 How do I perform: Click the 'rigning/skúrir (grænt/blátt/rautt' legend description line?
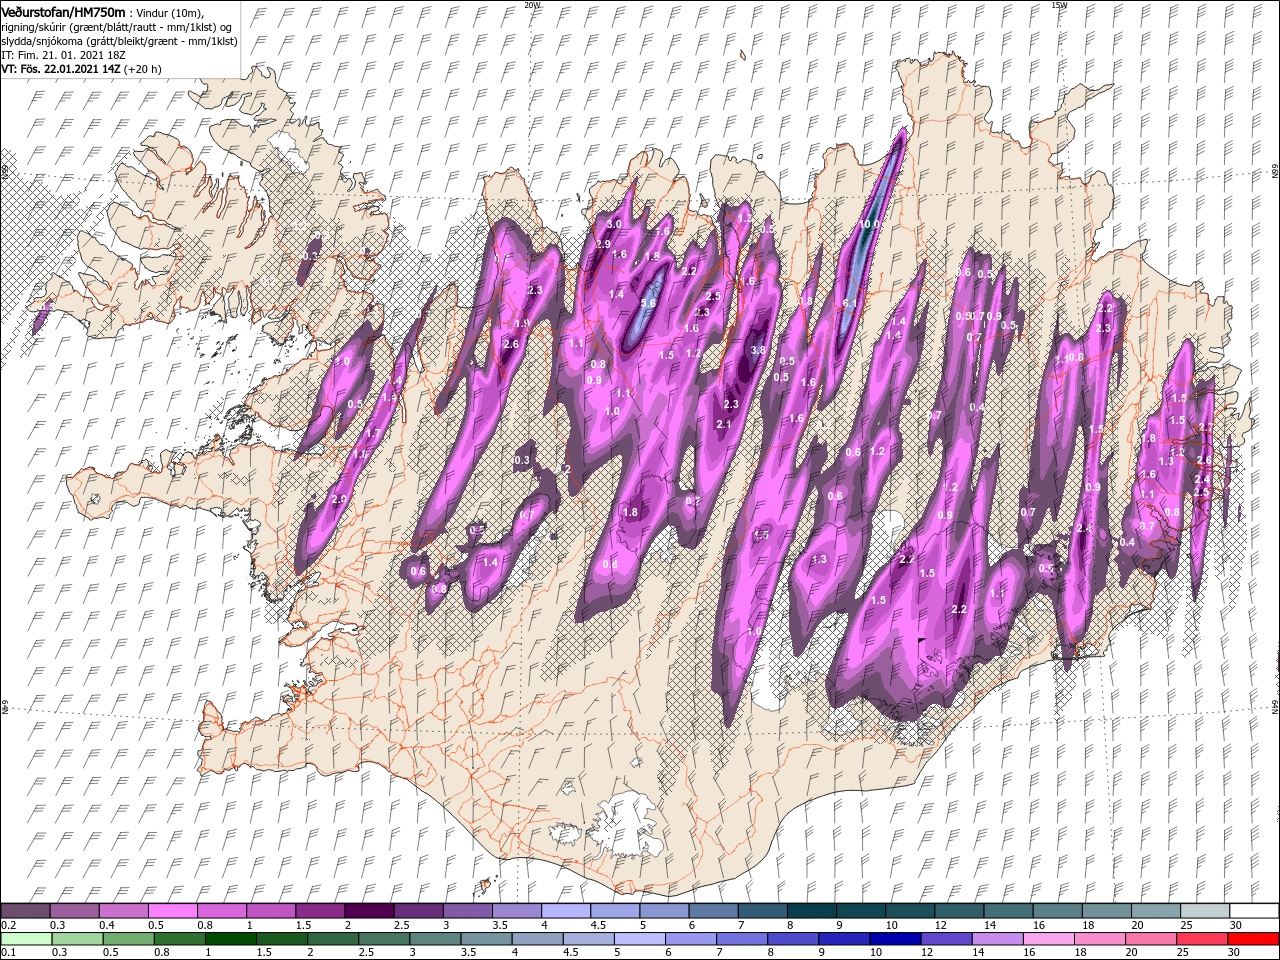[x=115, y=26]
